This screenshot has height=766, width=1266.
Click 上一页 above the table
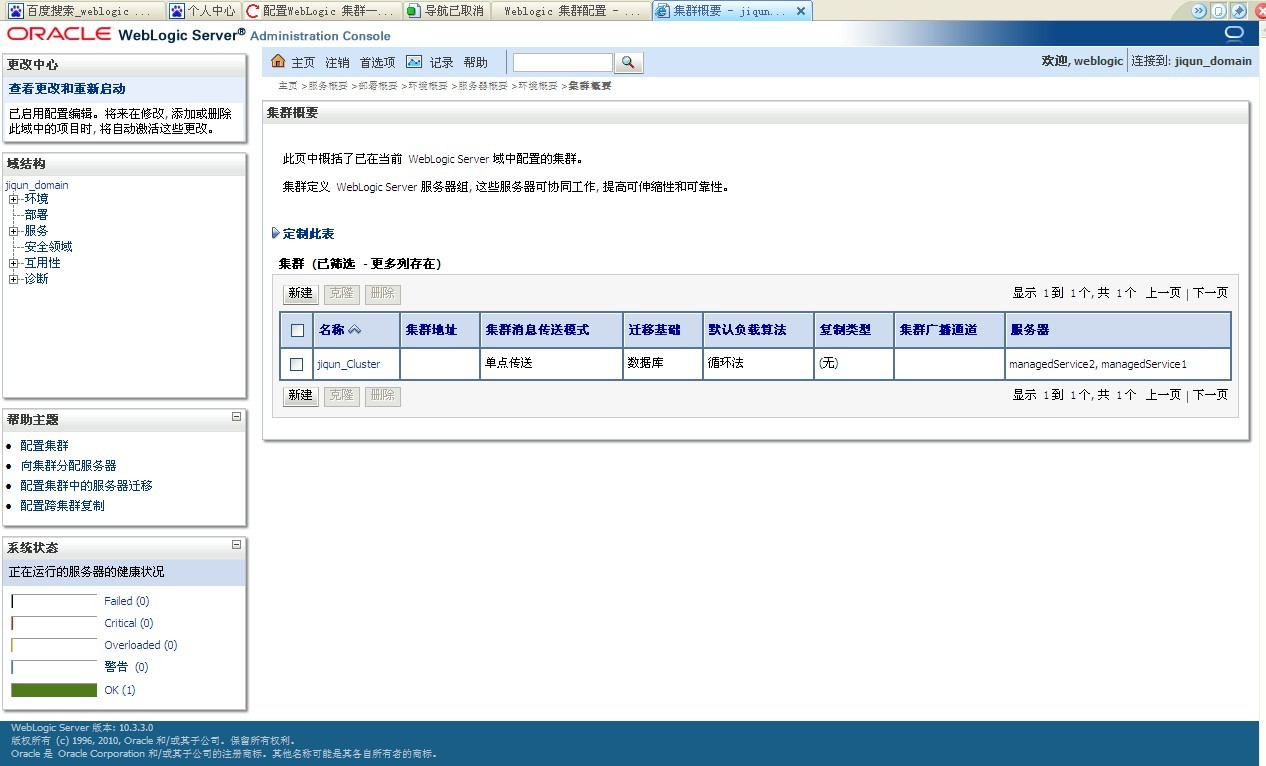(x=1163, y=293)
